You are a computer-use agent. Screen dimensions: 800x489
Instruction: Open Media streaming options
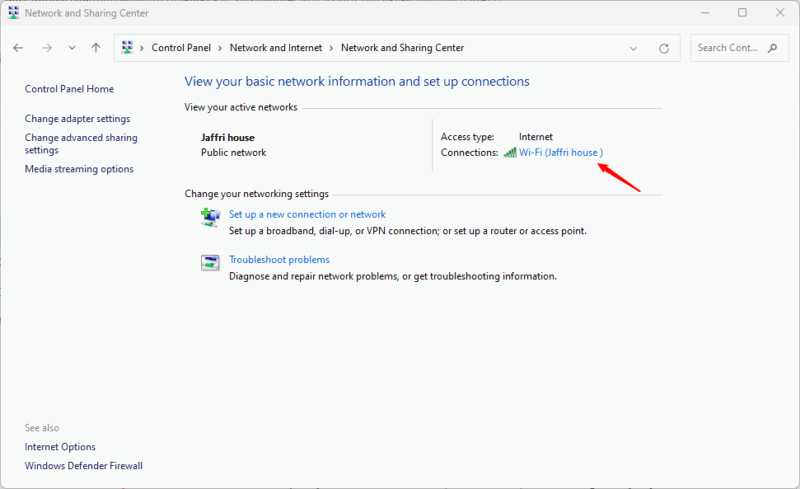point(79,169)
